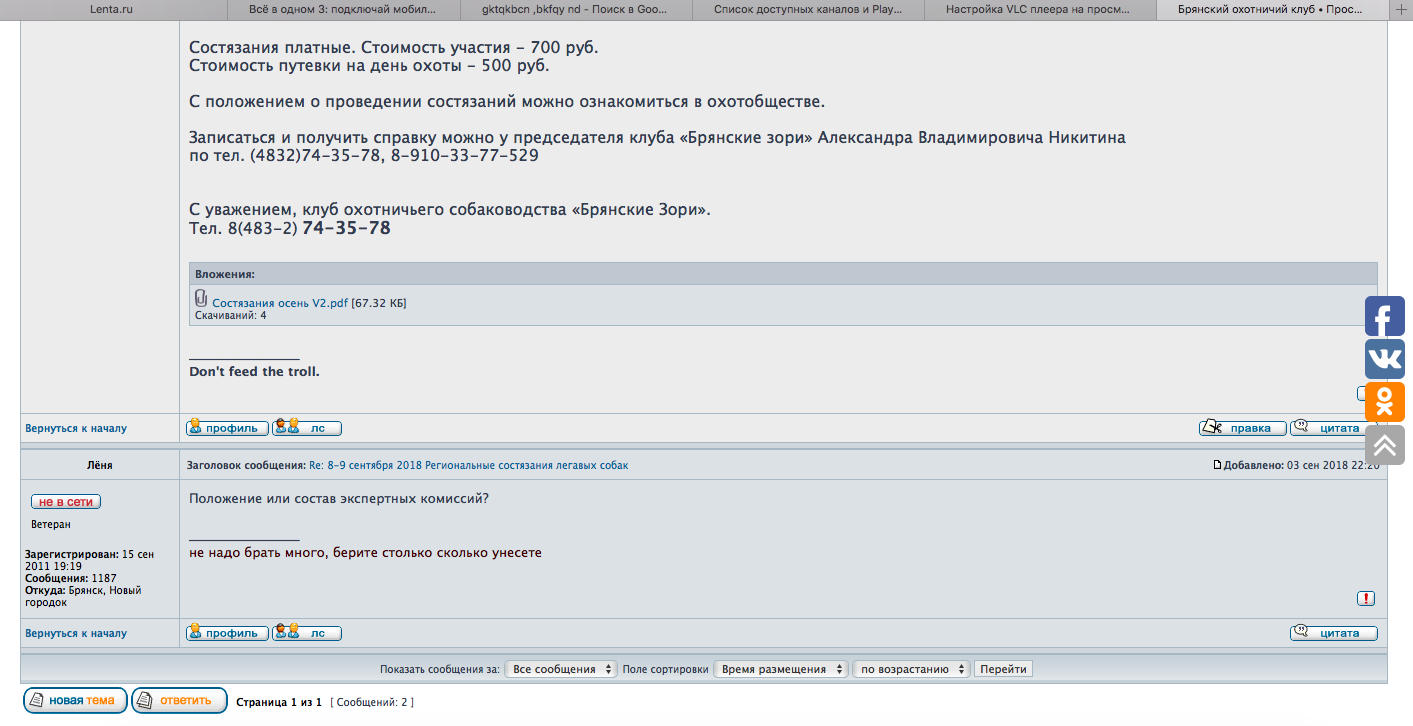The width and height of the screenshot is (1413, 726).
Task: Click the gray scroll-to-top arrows icon
Action: [x=1385, y=445]
